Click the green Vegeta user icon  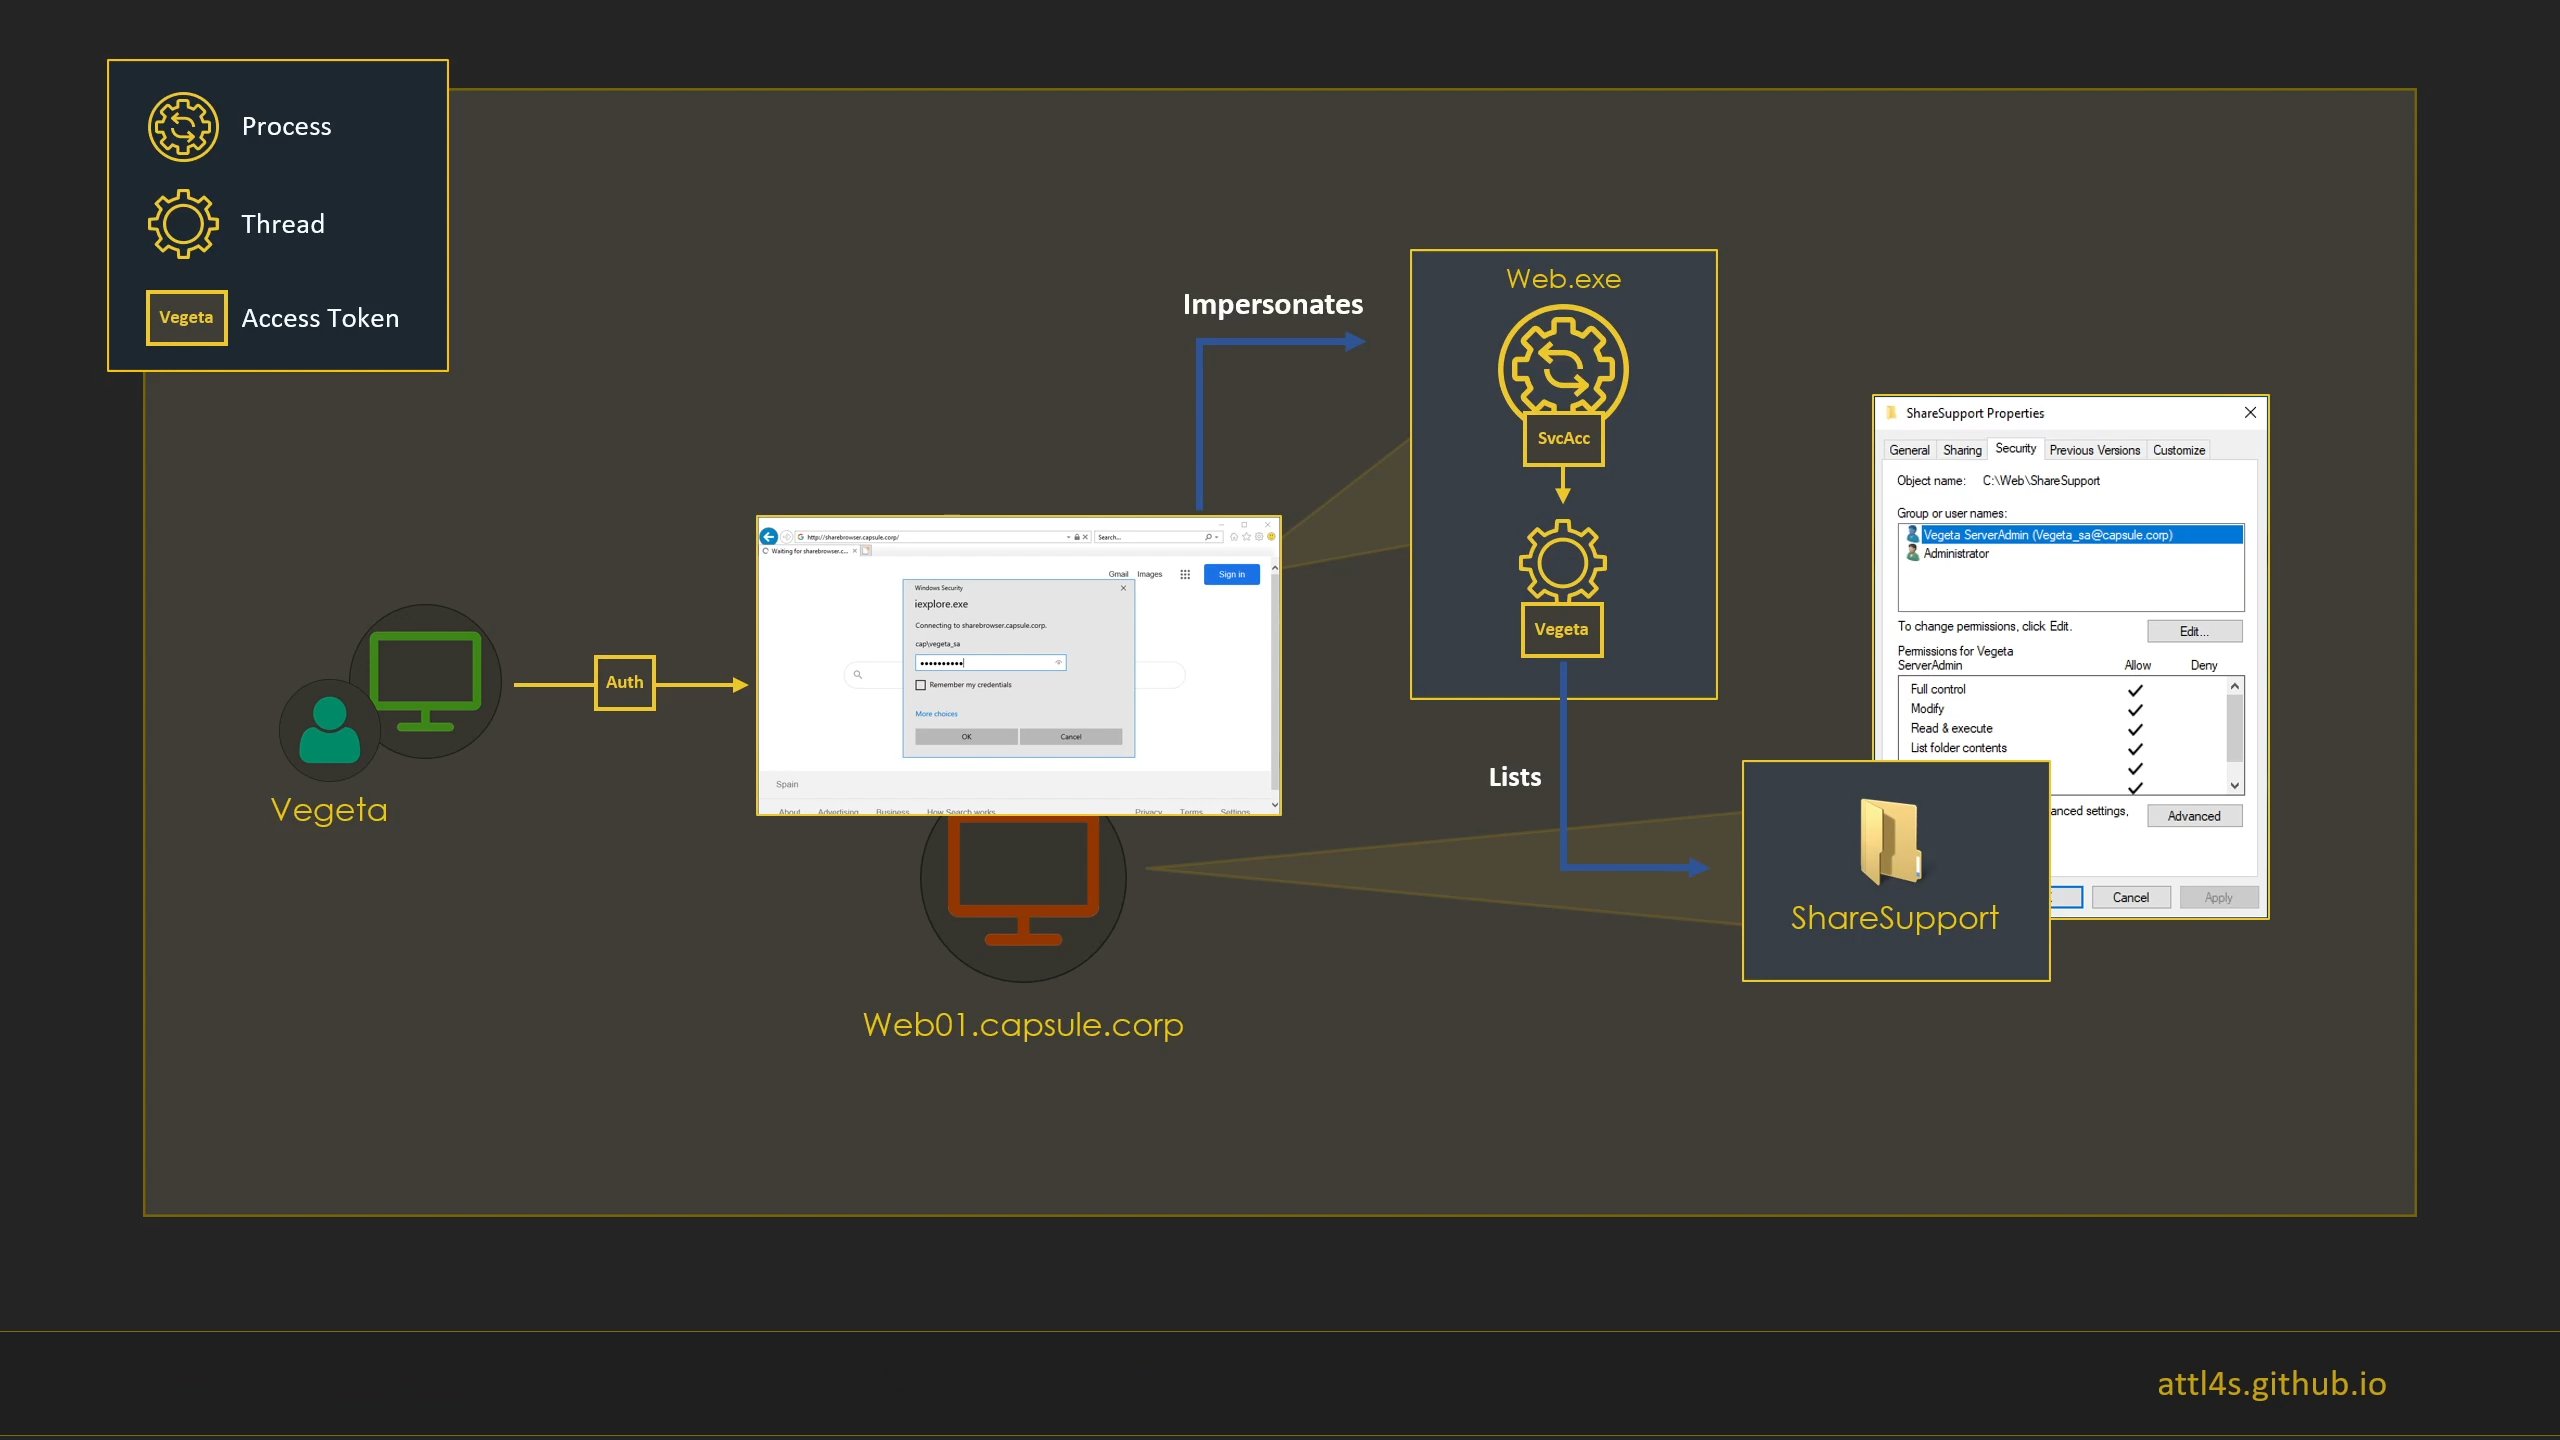pos(329,731)
